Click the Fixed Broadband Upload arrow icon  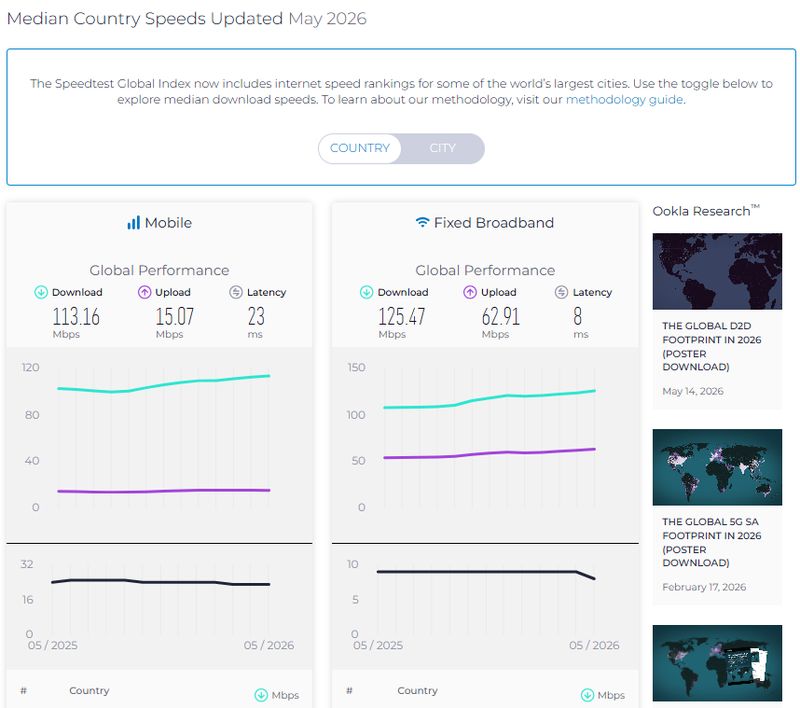(470, 292)
